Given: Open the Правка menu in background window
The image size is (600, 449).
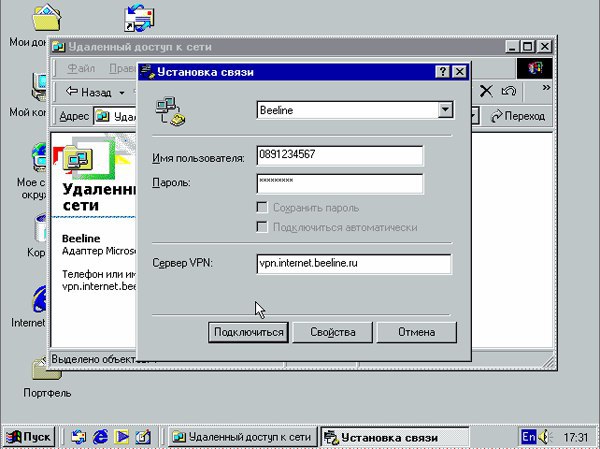Looking at the screenshot, I should click(122, 68).
